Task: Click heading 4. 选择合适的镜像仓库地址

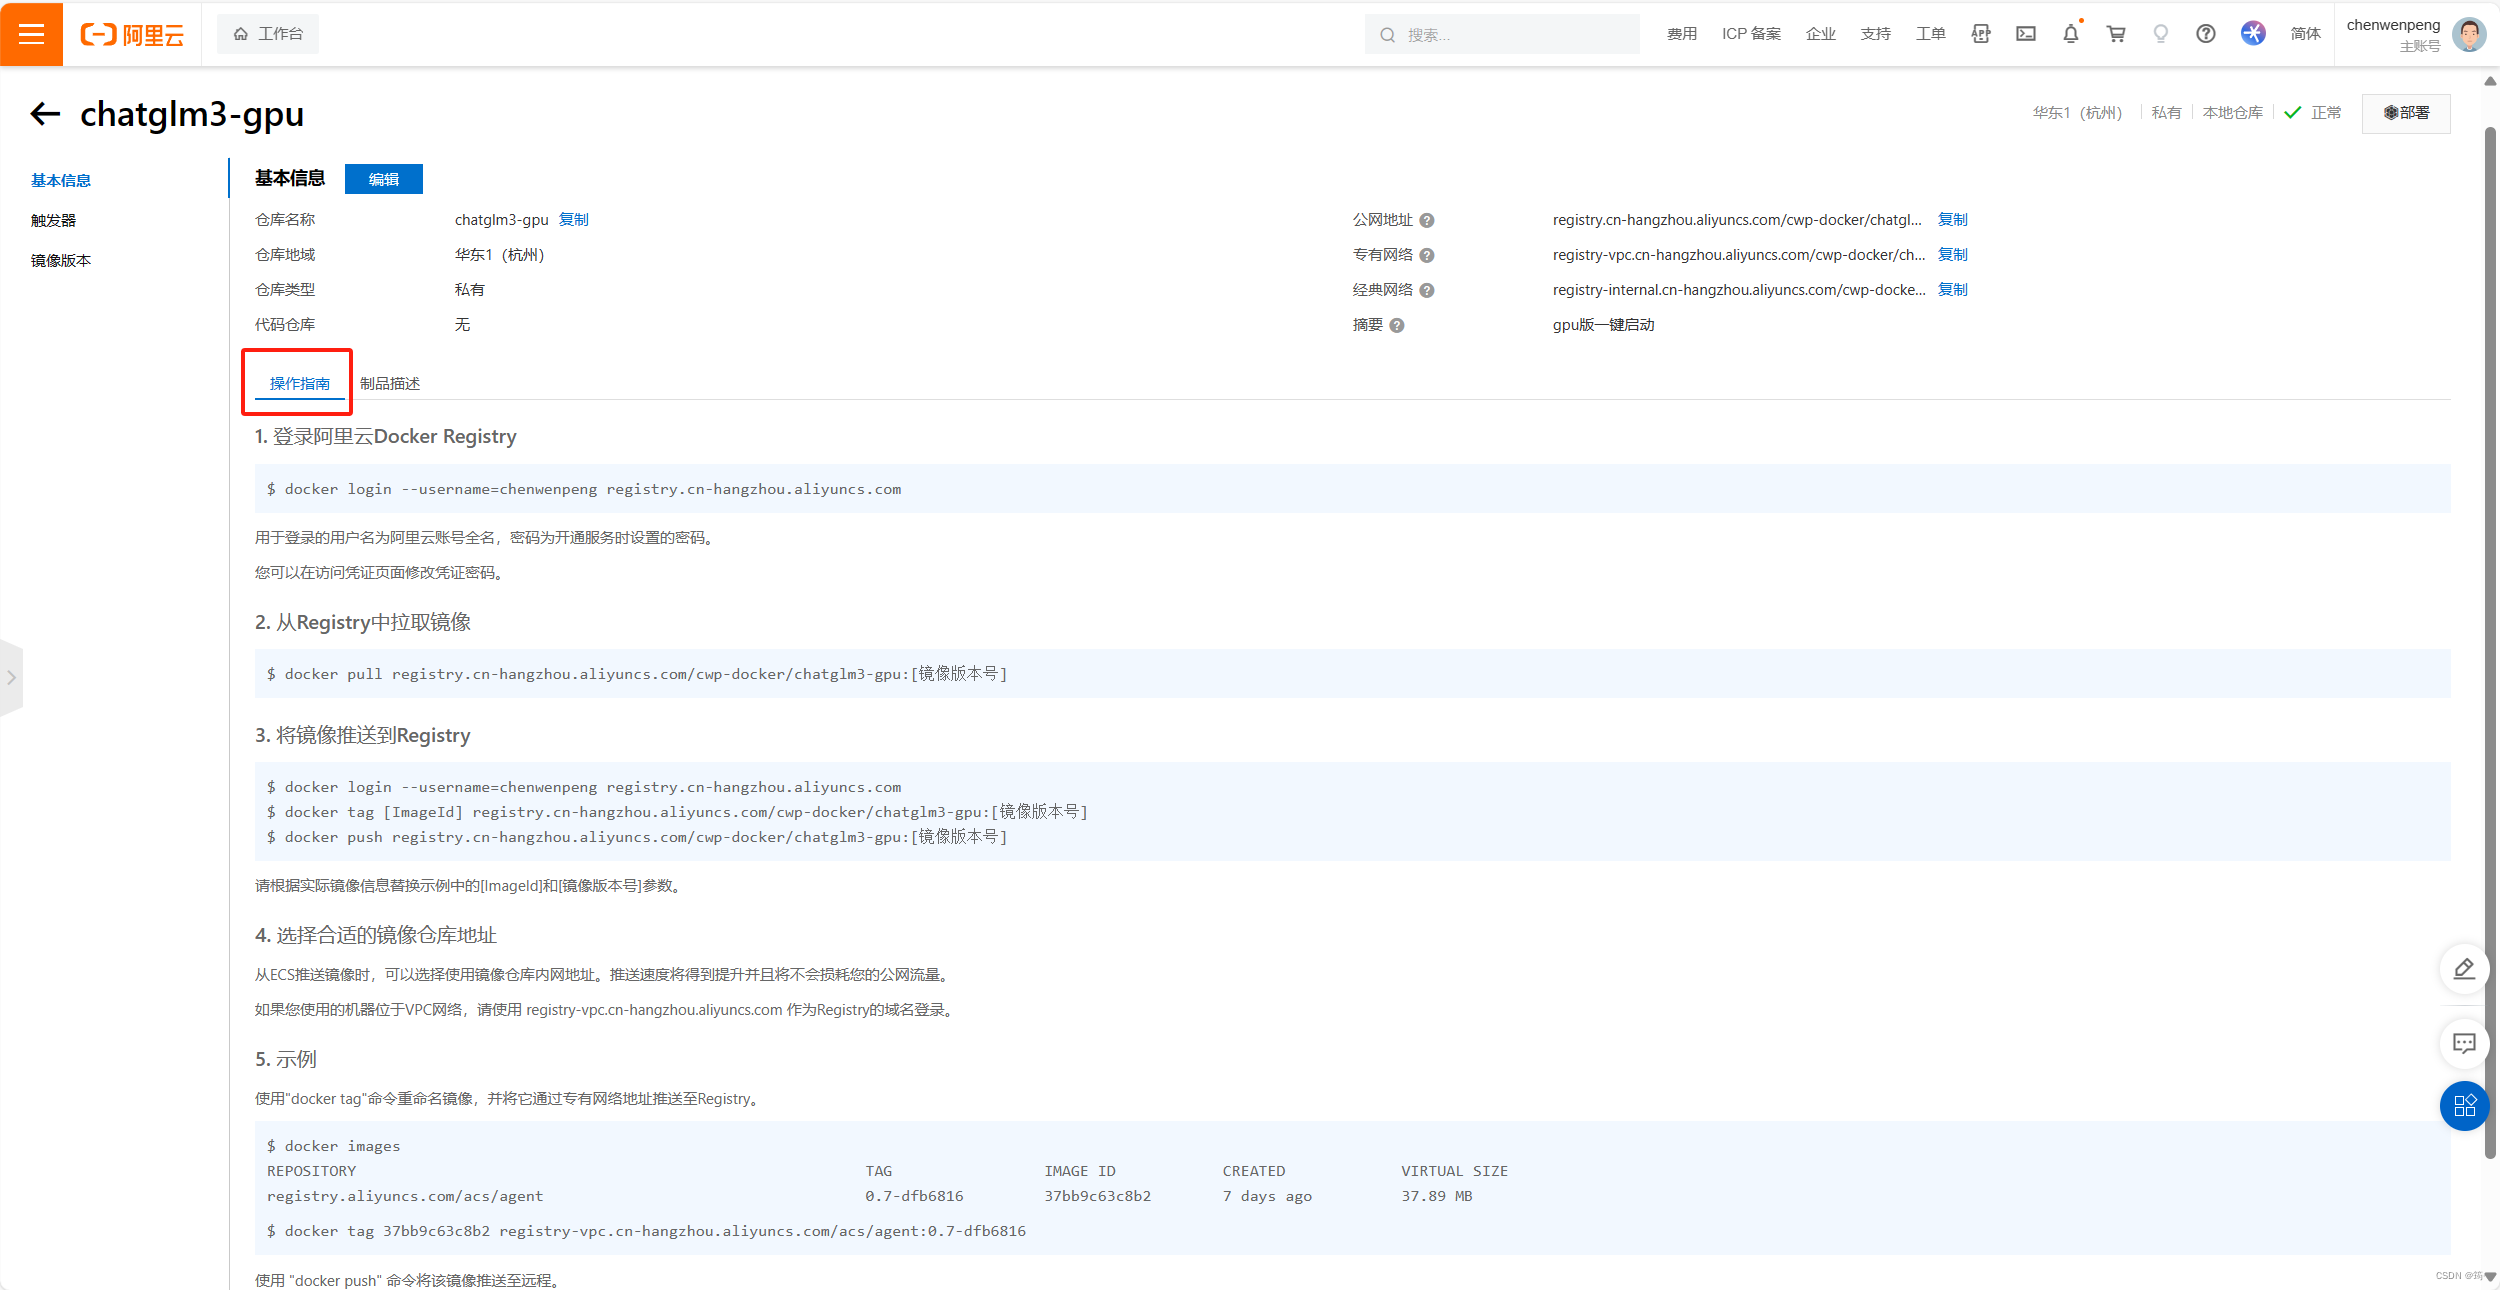Action: (x=376, y=935)
